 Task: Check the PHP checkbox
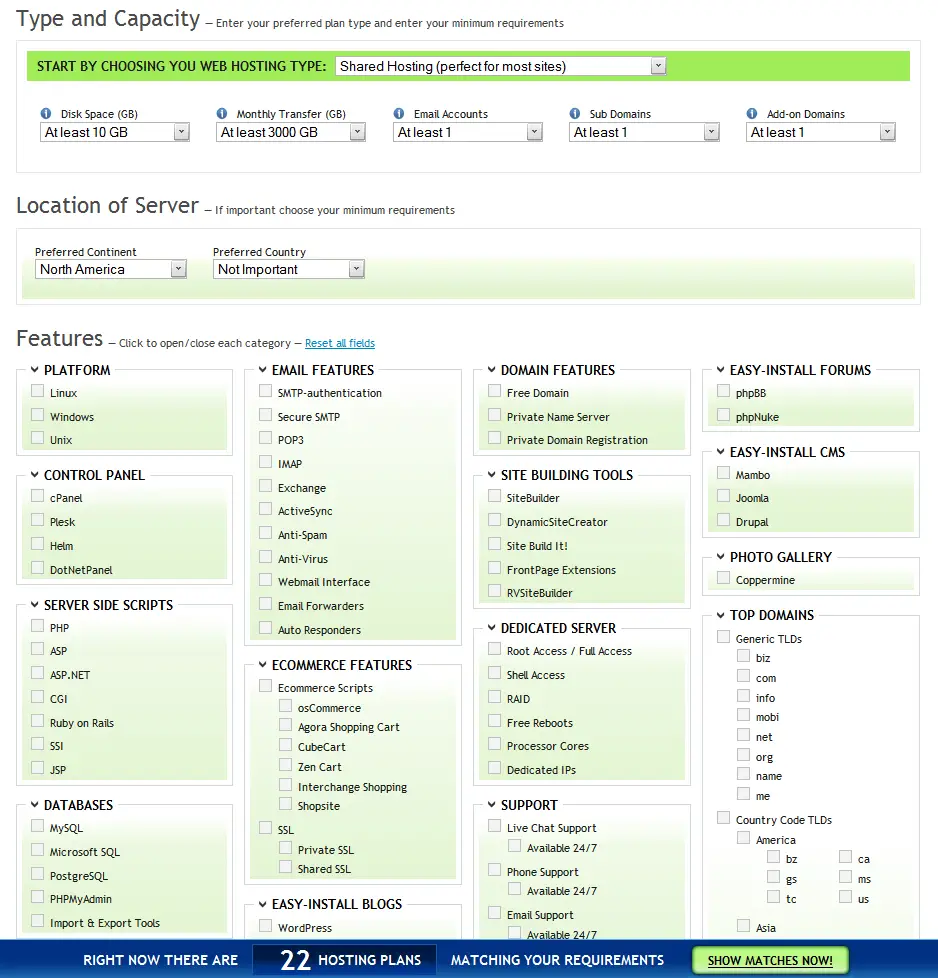37,626
